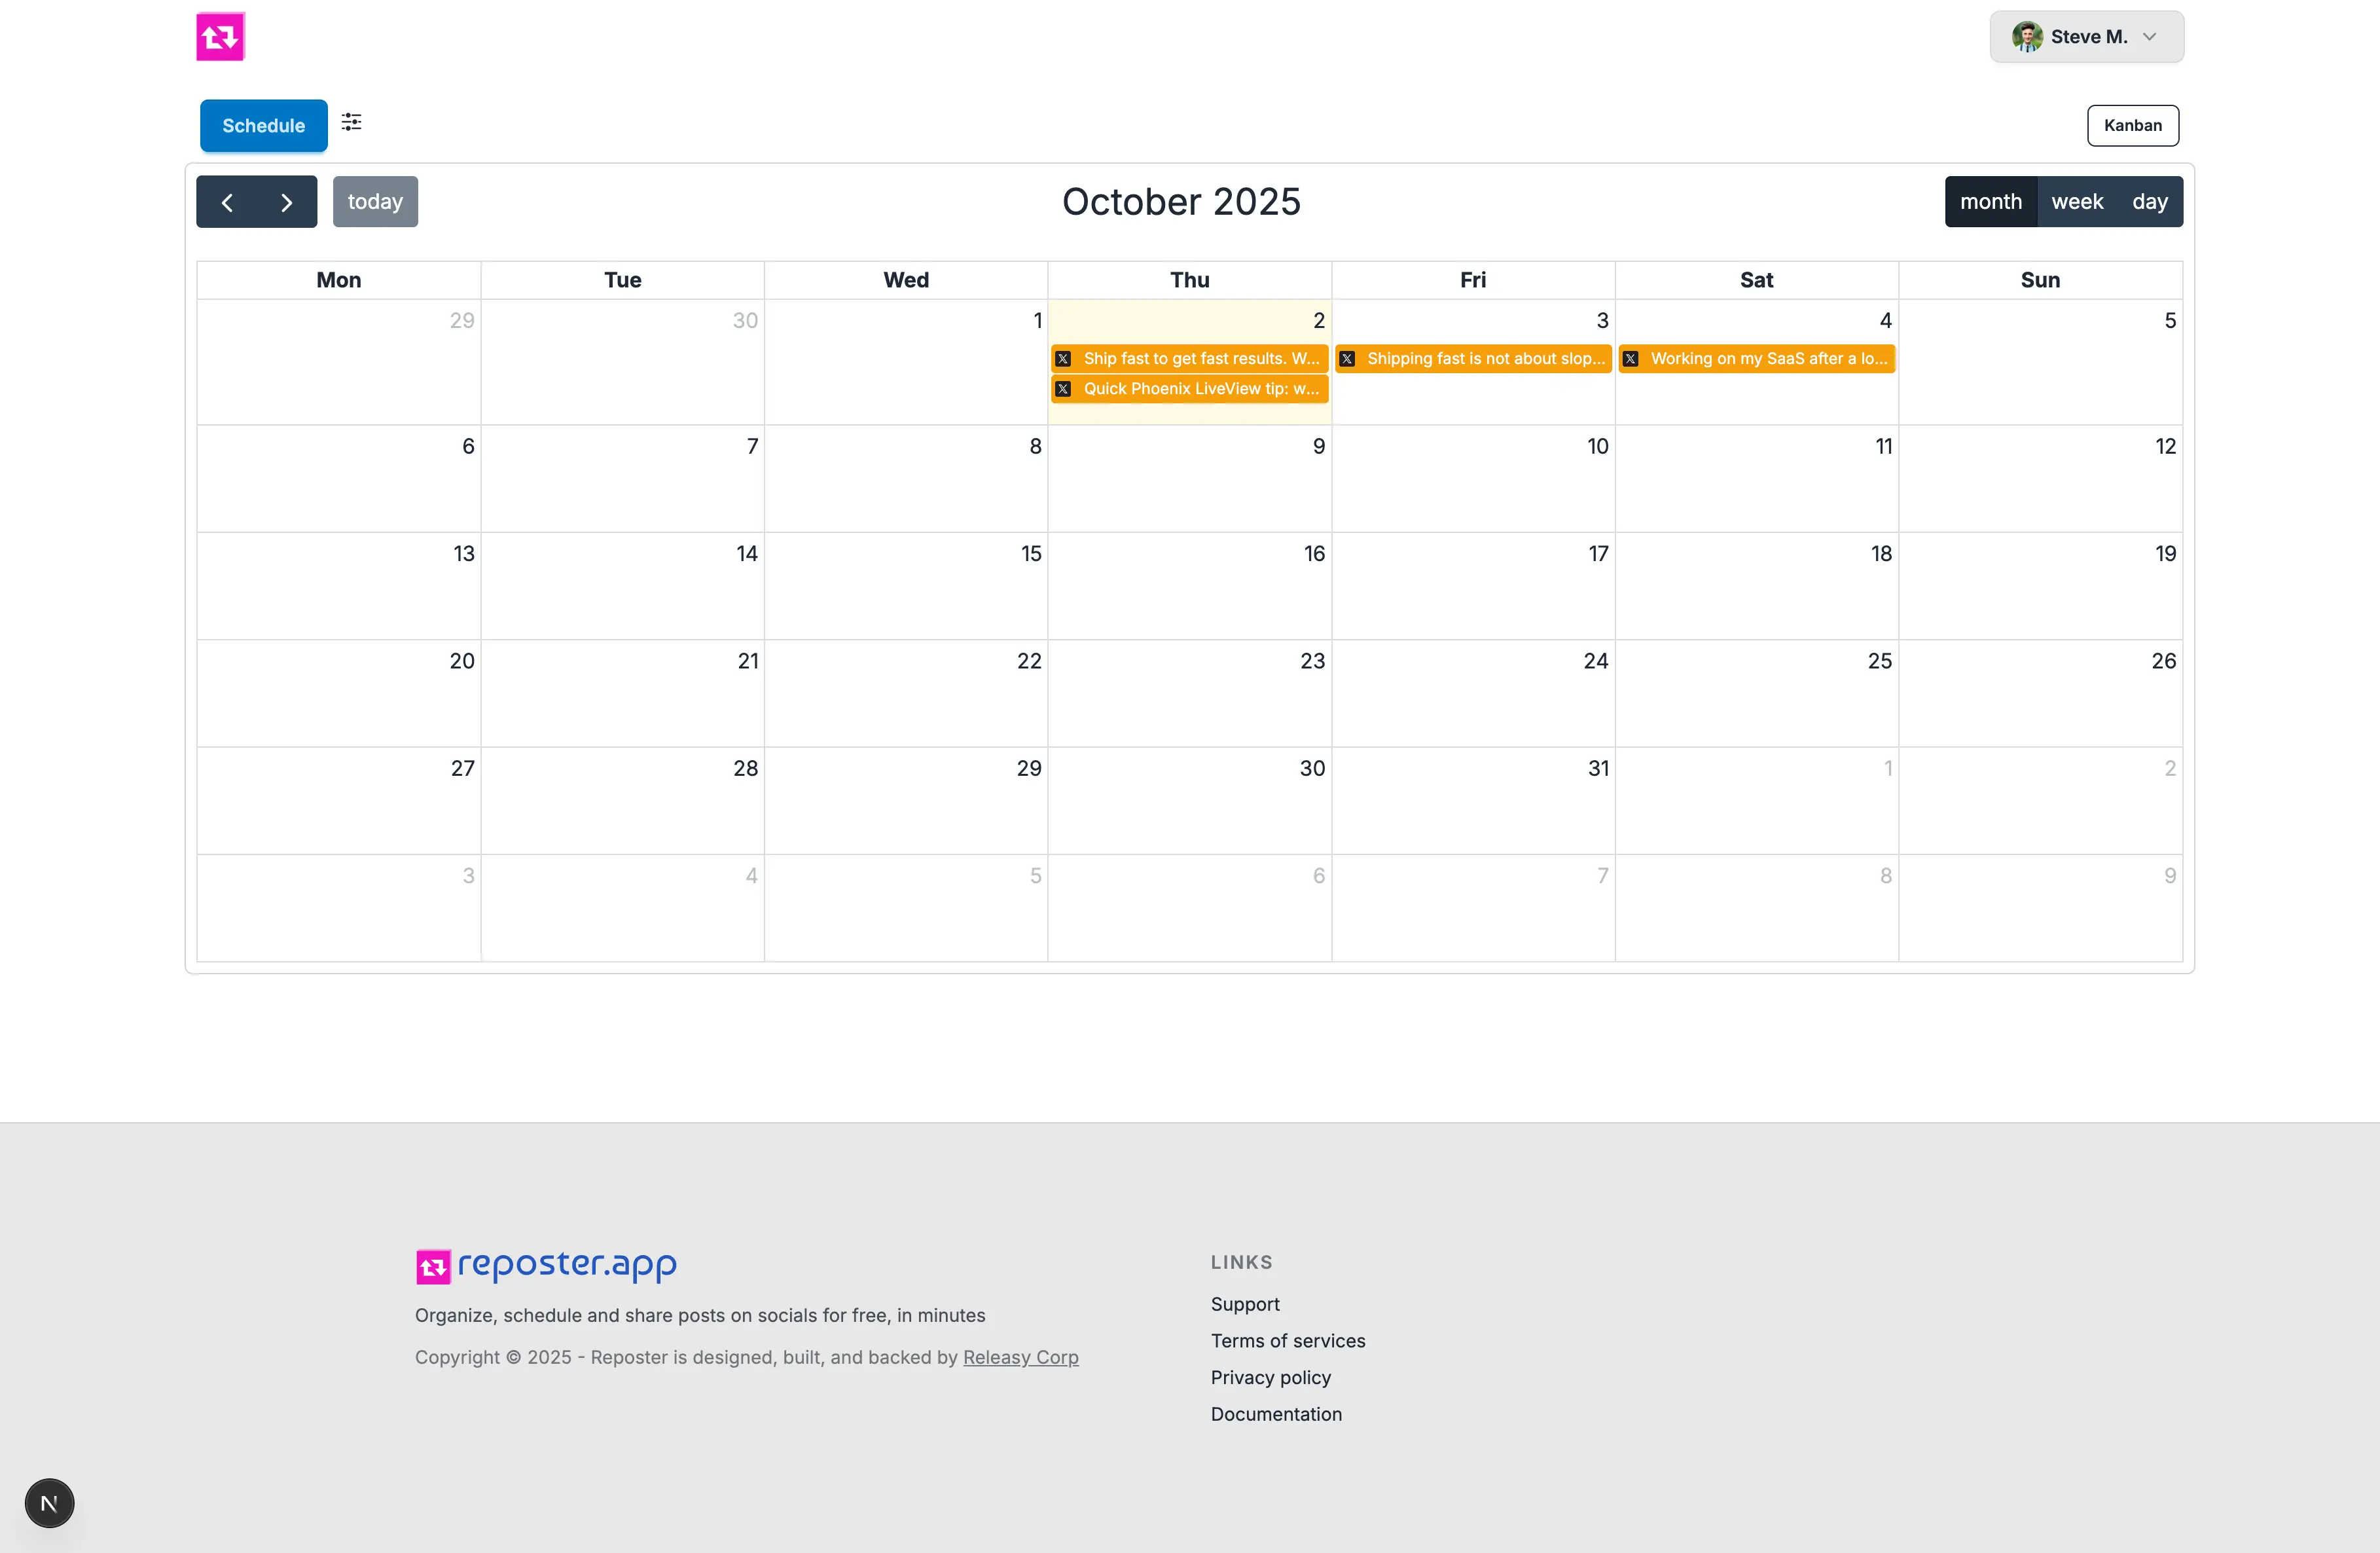Image resolution: width=2380 pixels, height=1553 pixels.
Task: Switch calendar to week view
Action: click(x=2077, y=202)
